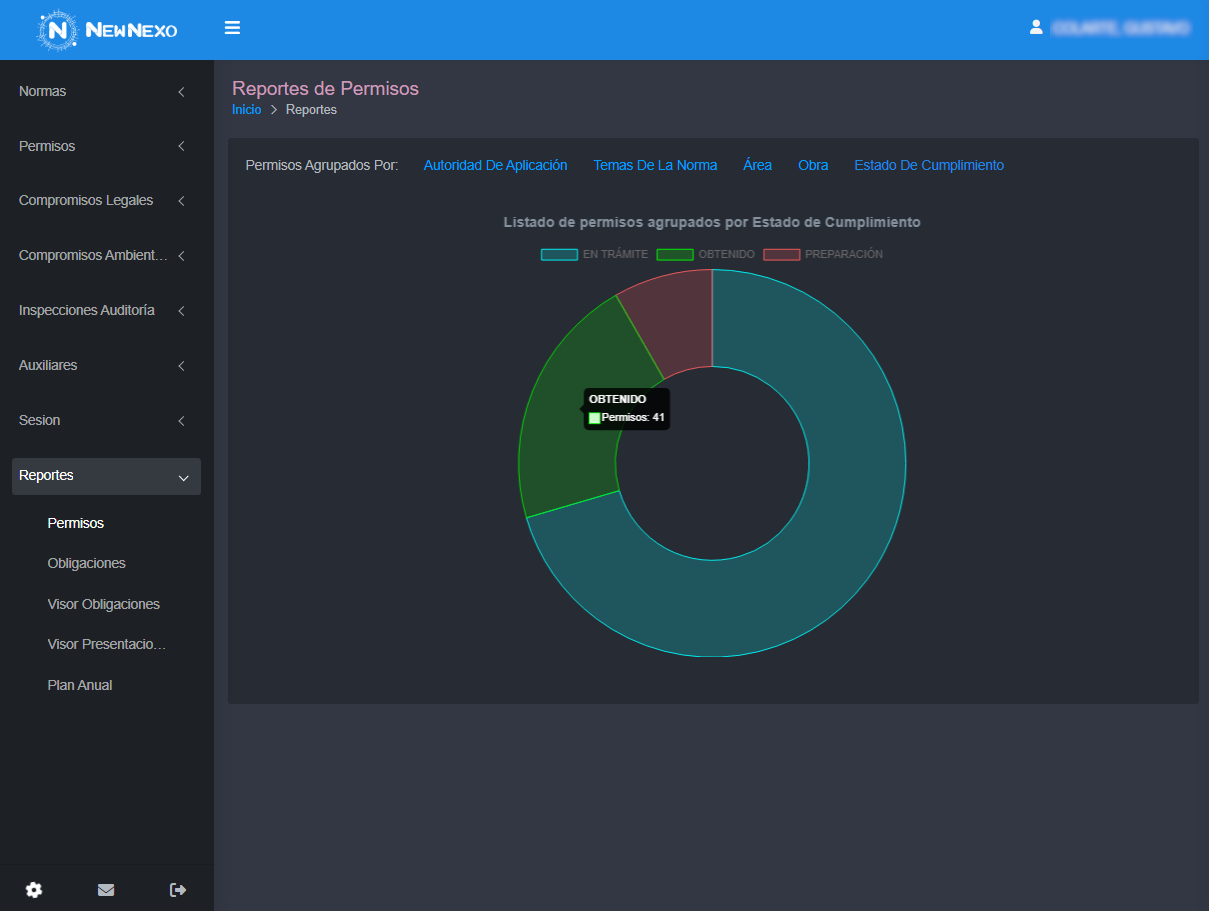
Task: Click the NewNexo logo
Action: point(108,30)
